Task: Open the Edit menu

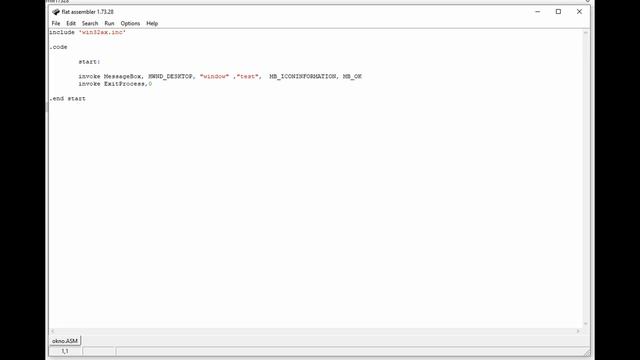Action: click(71, 23)
